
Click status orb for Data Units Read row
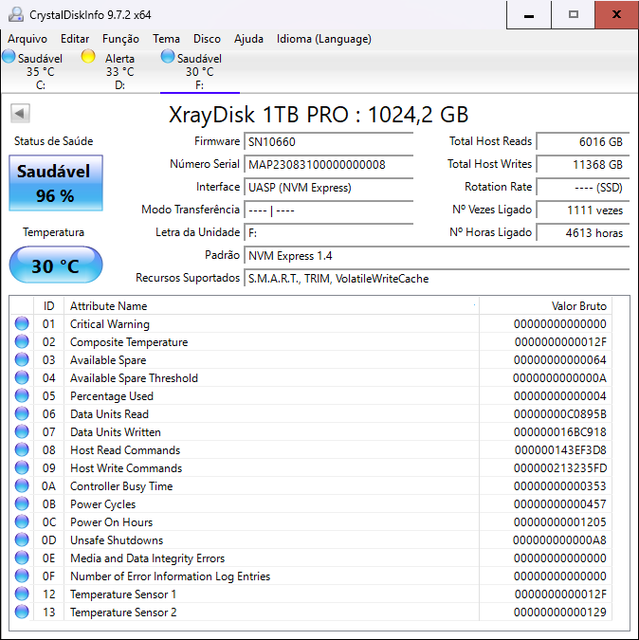[x=22, y=413]
